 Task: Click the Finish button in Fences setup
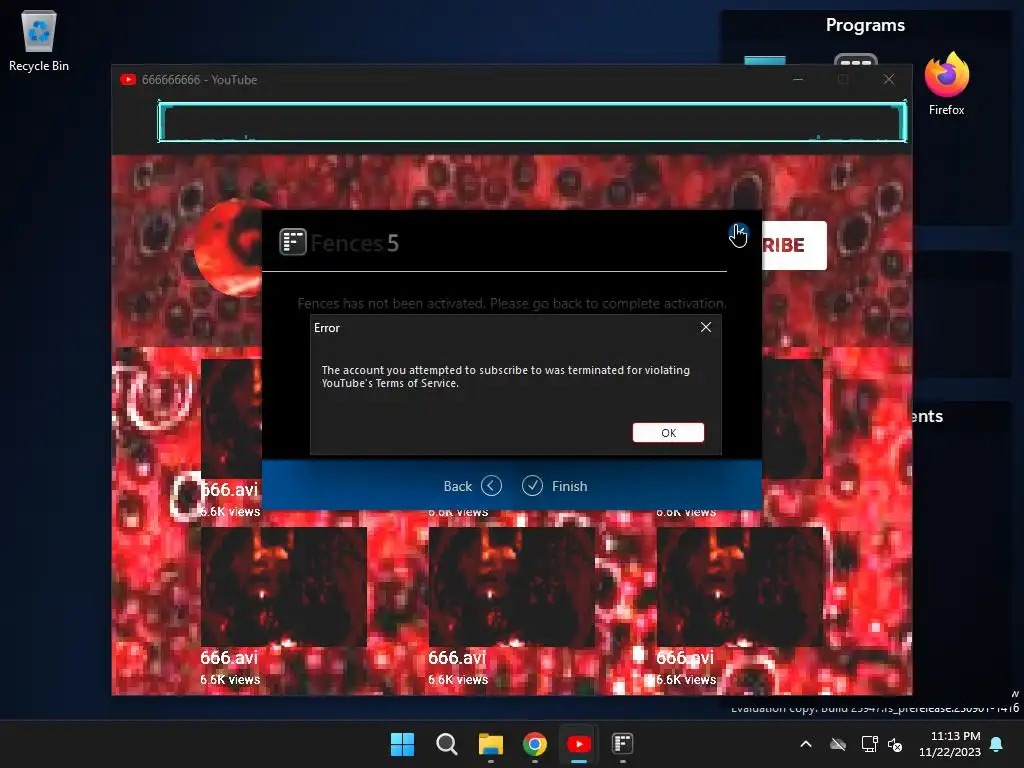554,486
